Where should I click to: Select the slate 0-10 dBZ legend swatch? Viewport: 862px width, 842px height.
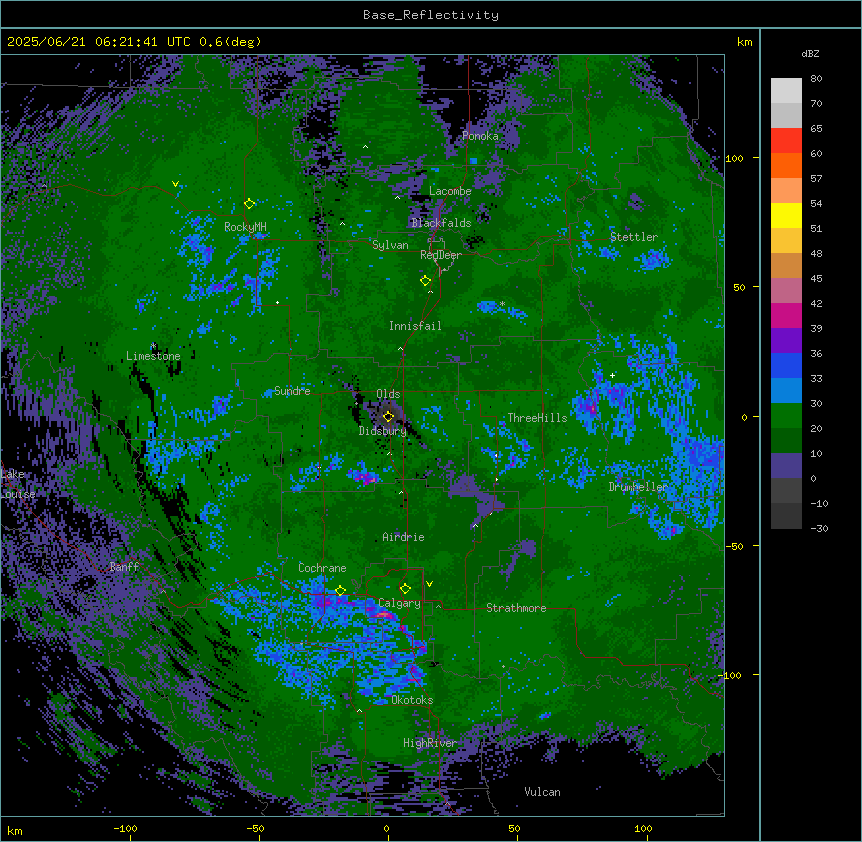786,466
